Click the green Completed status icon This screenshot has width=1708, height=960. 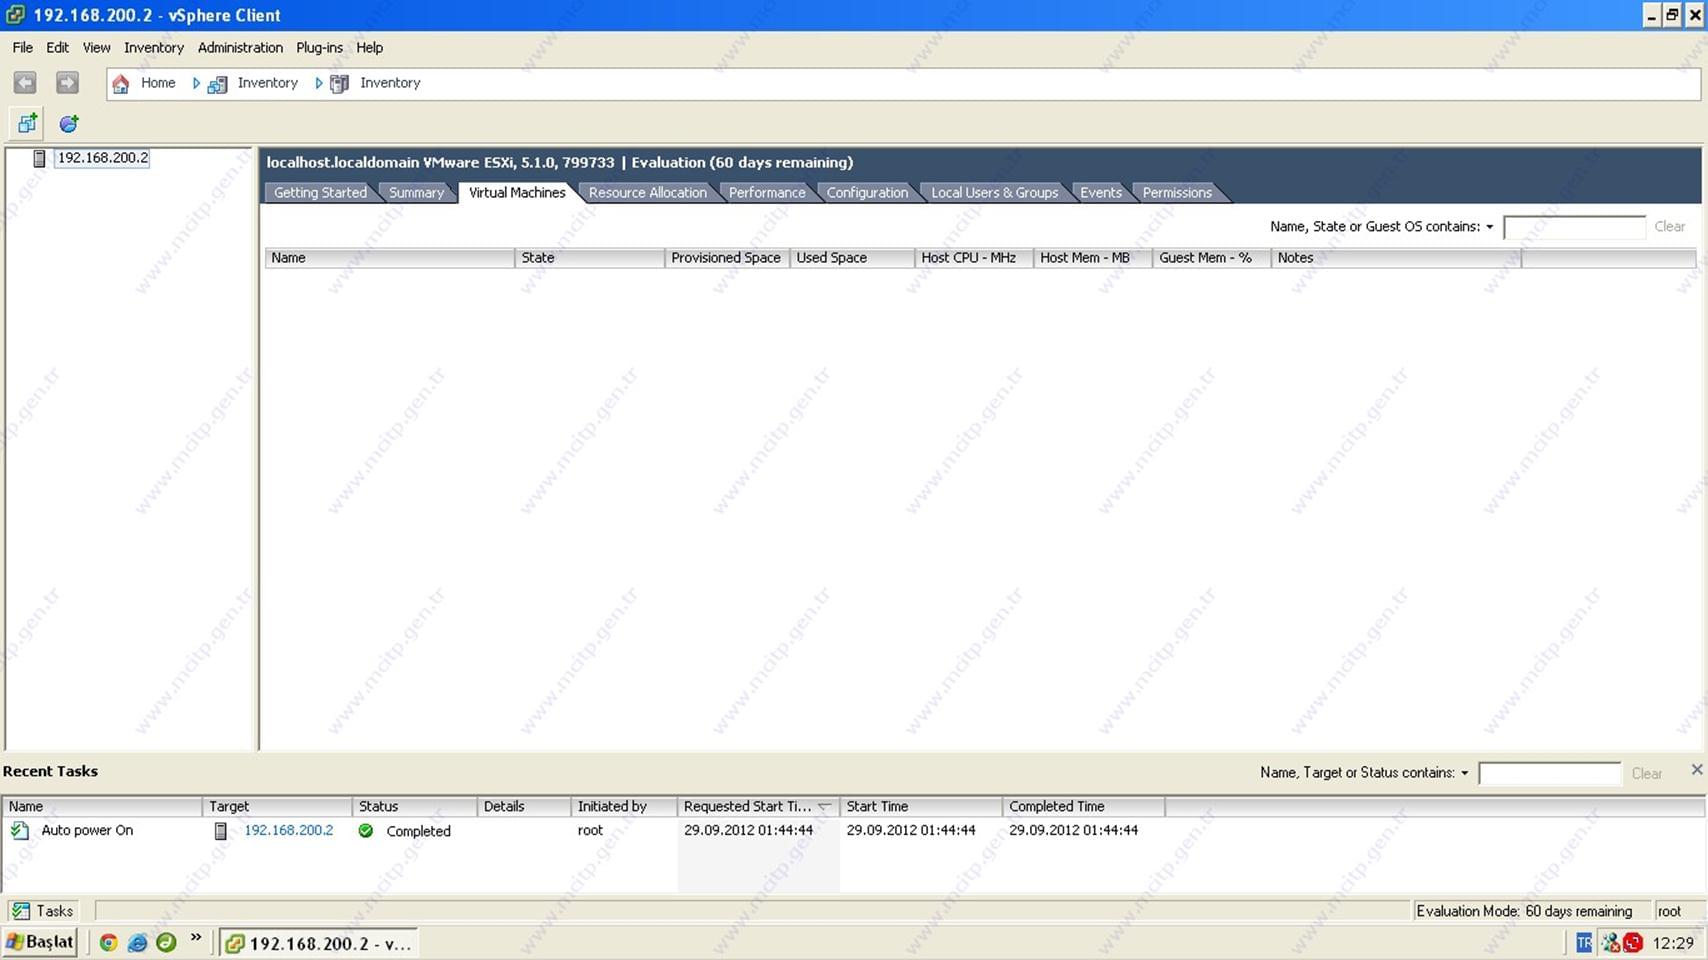366,831
